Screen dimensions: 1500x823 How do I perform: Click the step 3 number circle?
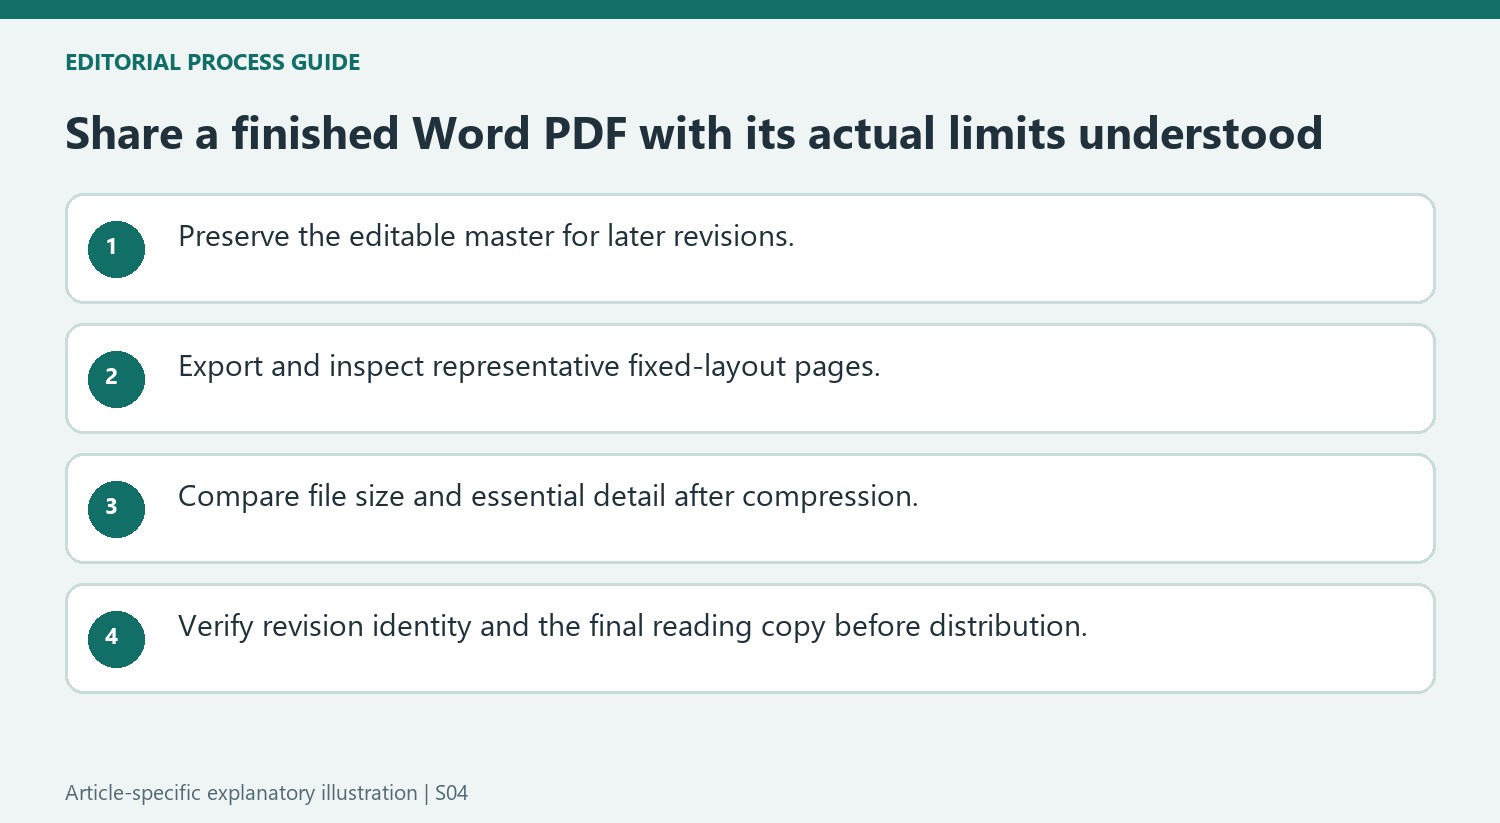click(116, 509)
